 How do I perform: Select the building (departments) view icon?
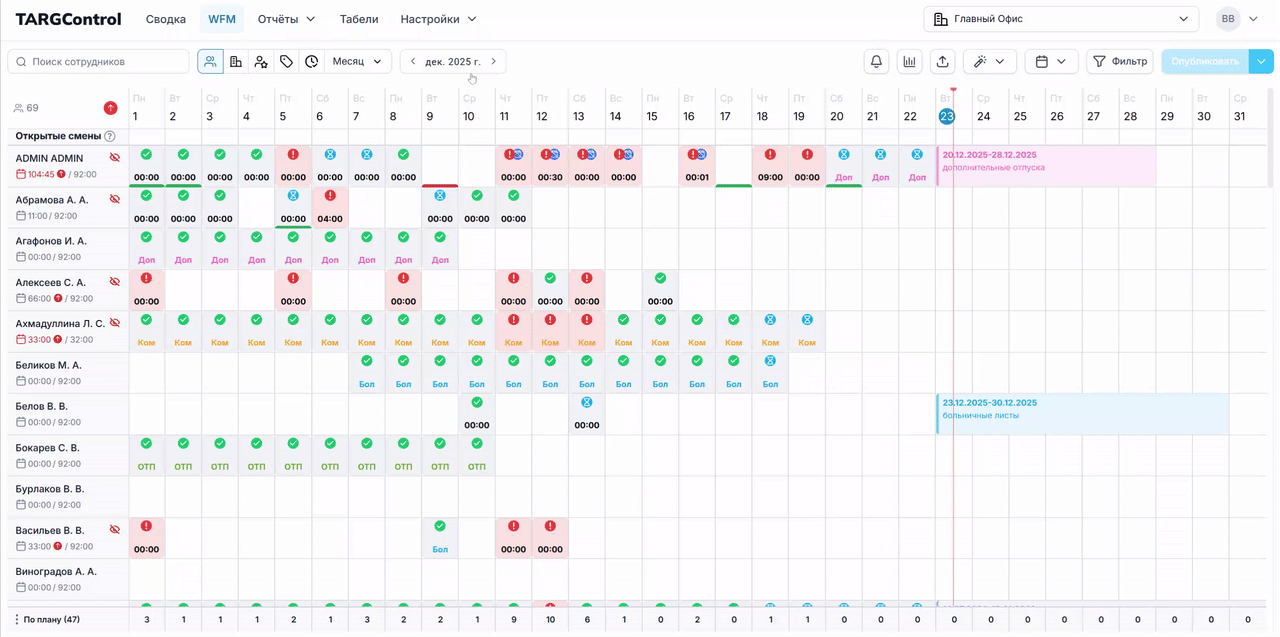click(236, 62)
